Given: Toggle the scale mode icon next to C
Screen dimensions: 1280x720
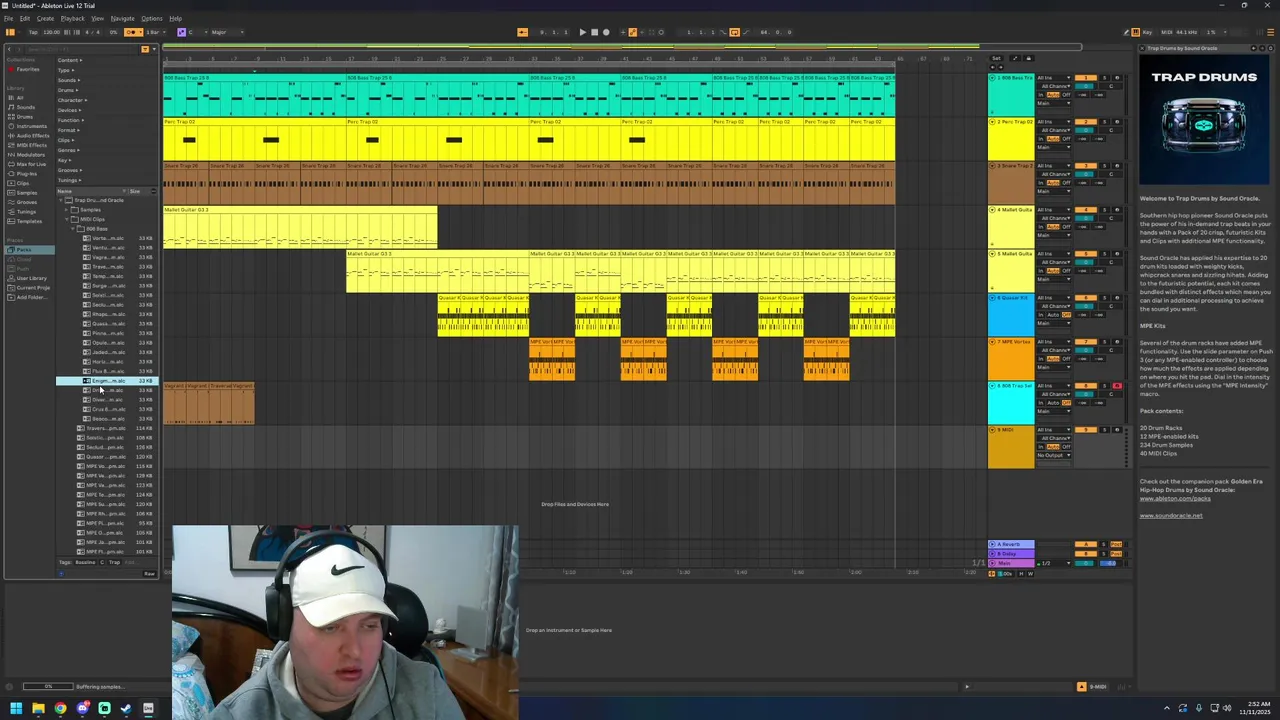Looking at the screenshot, I should [x=181, y=32].
